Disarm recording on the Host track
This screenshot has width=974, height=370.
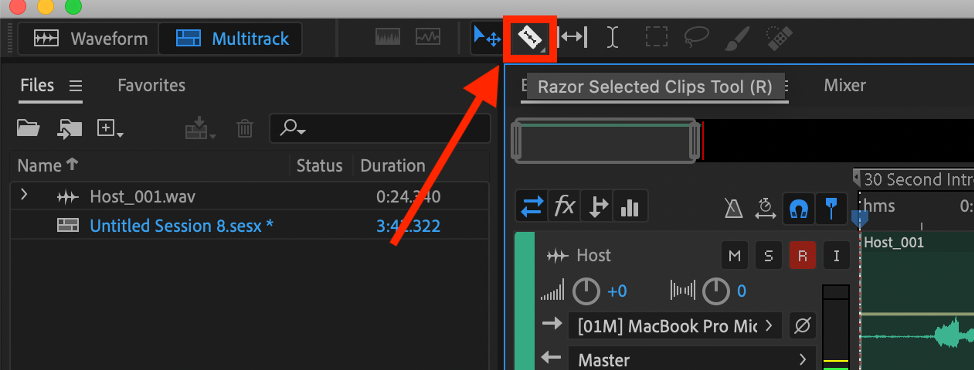(x=803, y=256)
